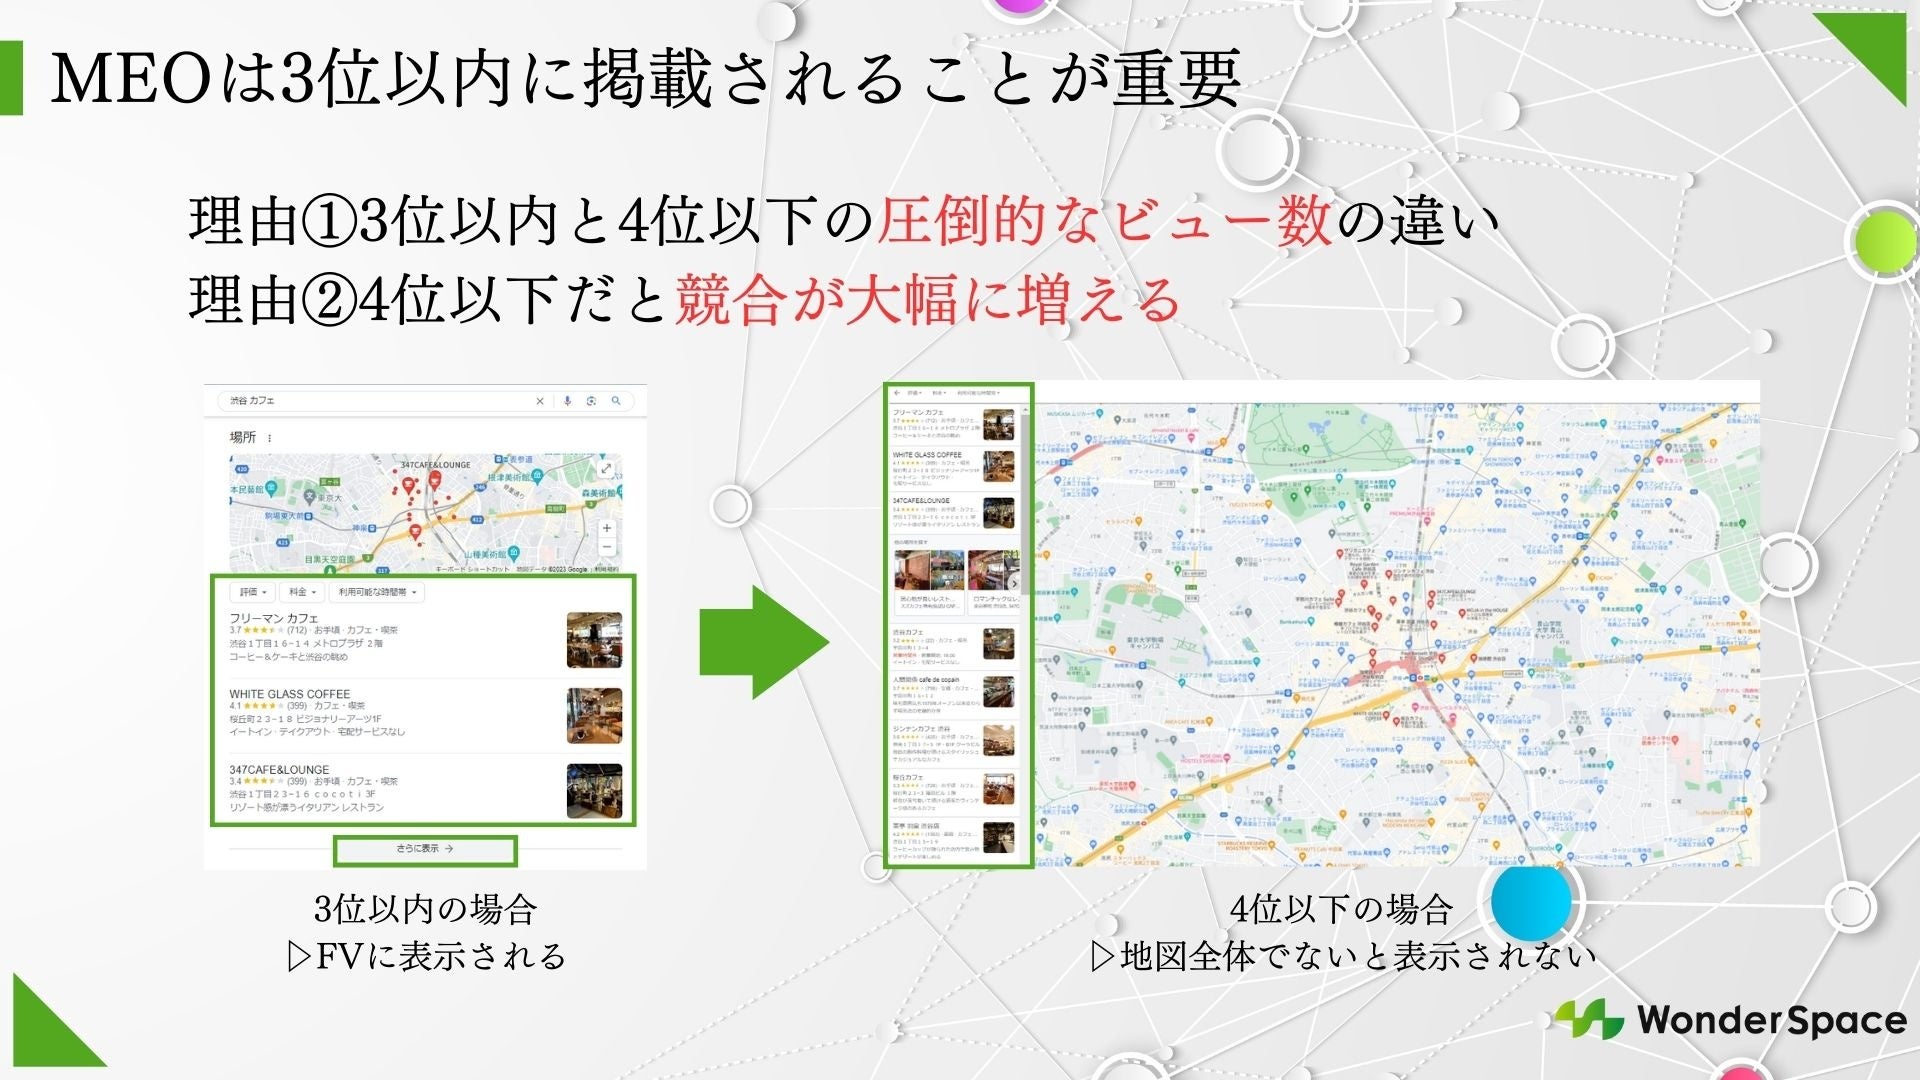Click the 347CAFE&LOUNGE photo thumbnail in search results
1920x1080 pixels.
594,791
